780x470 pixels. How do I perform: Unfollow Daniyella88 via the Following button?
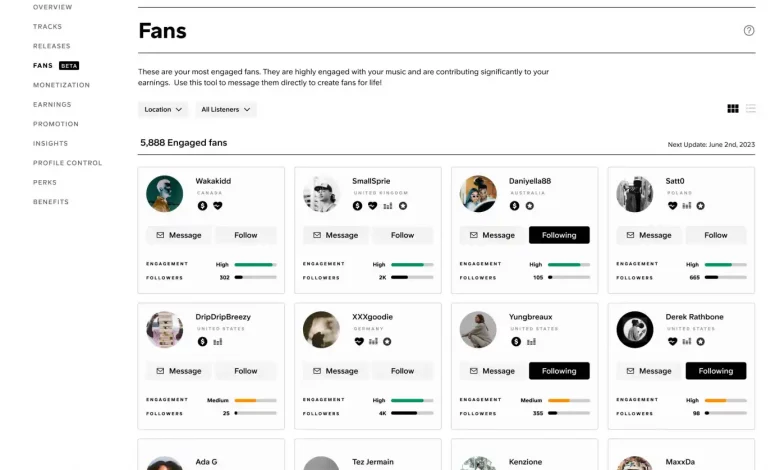pos(559,235)
